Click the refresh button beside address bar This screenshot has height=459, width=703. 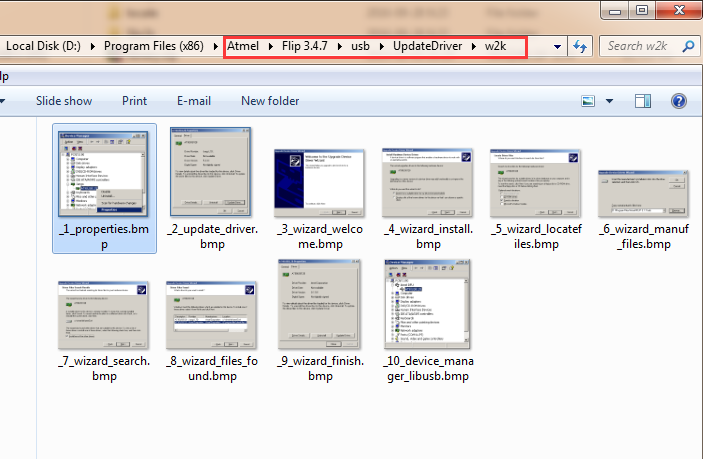coord(579,47)
